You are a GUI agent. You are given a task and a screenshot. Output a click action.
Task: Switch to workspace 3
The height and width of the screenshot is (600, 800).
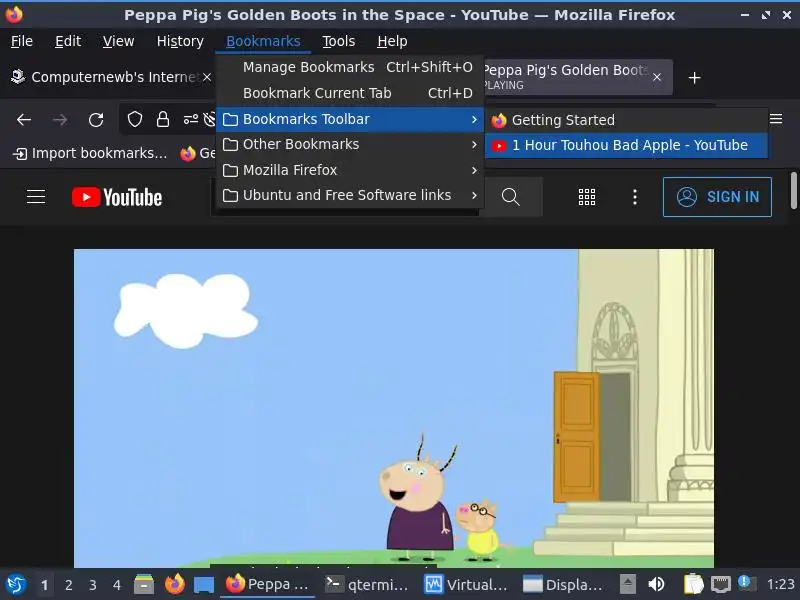[x=92, y=585]
